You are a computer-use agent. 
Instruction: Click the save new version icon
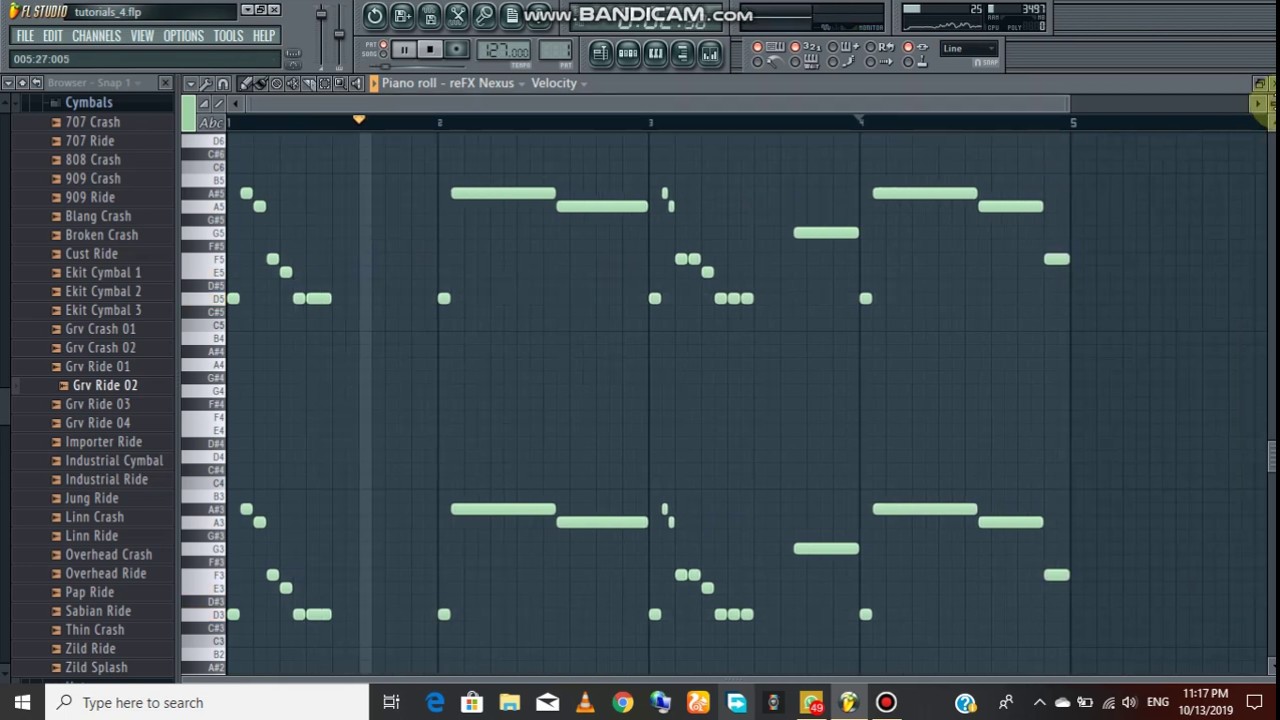click(402, 15)
